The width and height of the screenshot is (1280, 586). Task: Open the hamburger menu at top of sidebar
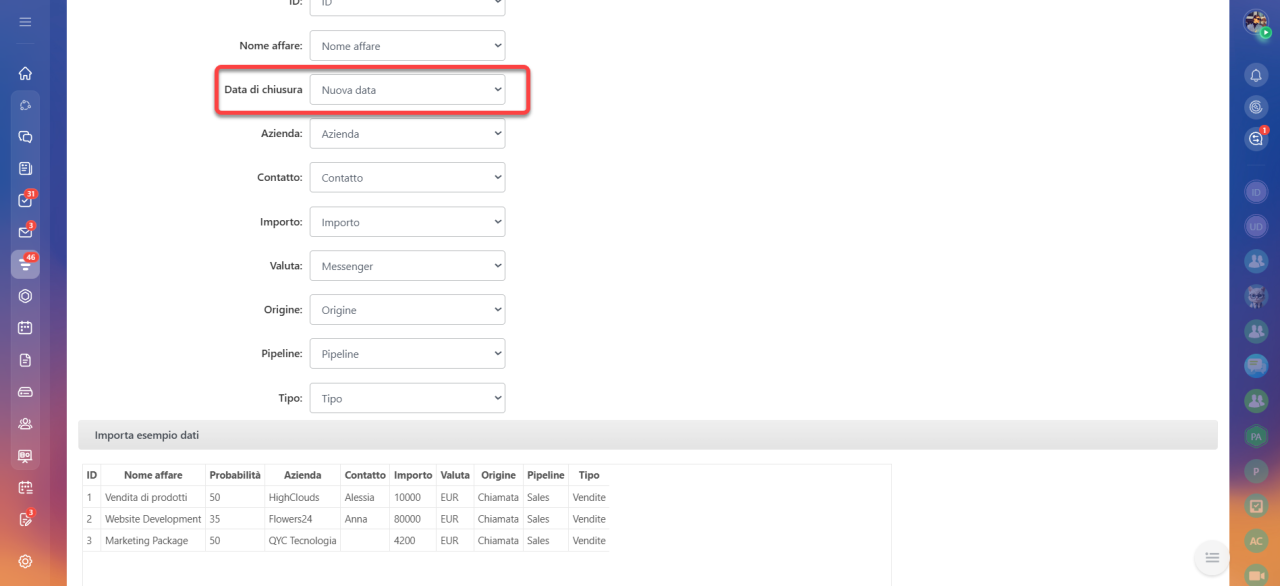coord(25,21)
